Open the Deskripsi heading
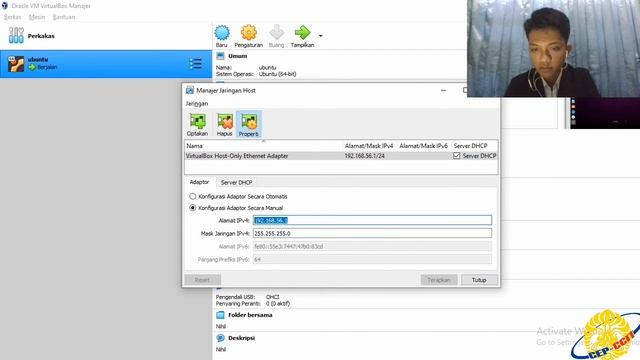 pos(242,338)
